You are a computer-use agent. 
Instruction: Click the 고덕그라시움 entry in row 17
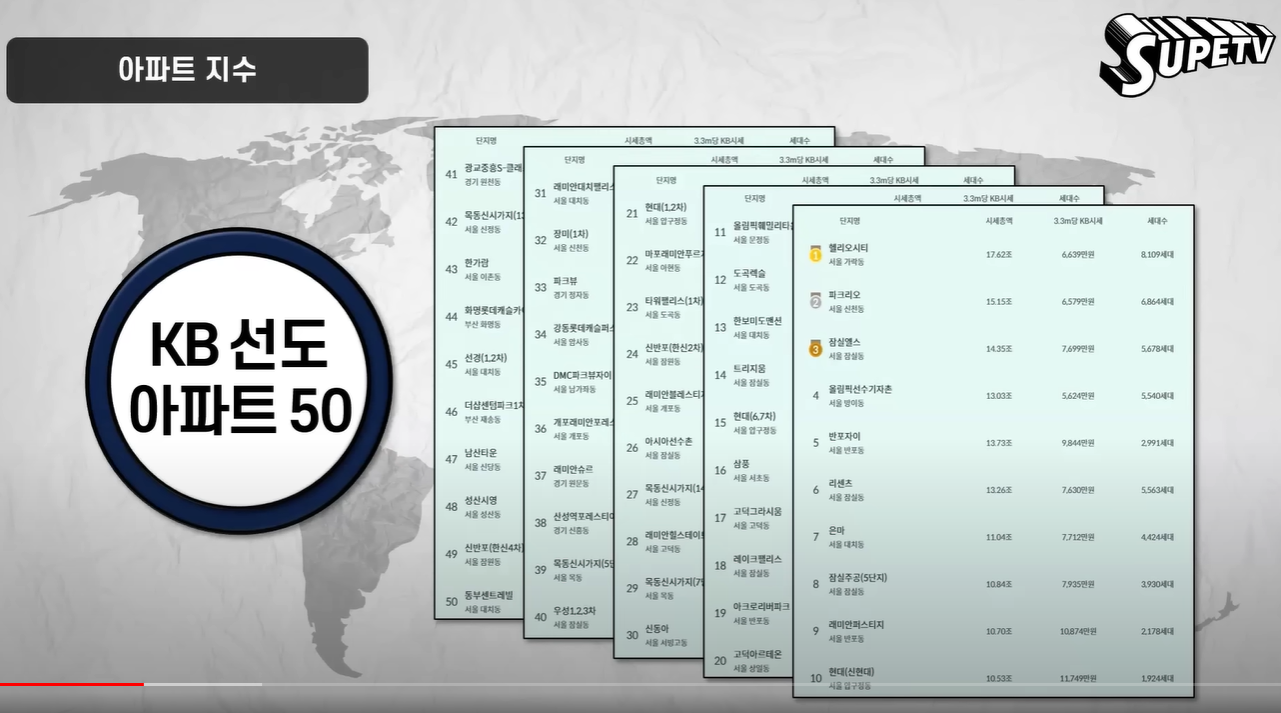tap(757, 511)
